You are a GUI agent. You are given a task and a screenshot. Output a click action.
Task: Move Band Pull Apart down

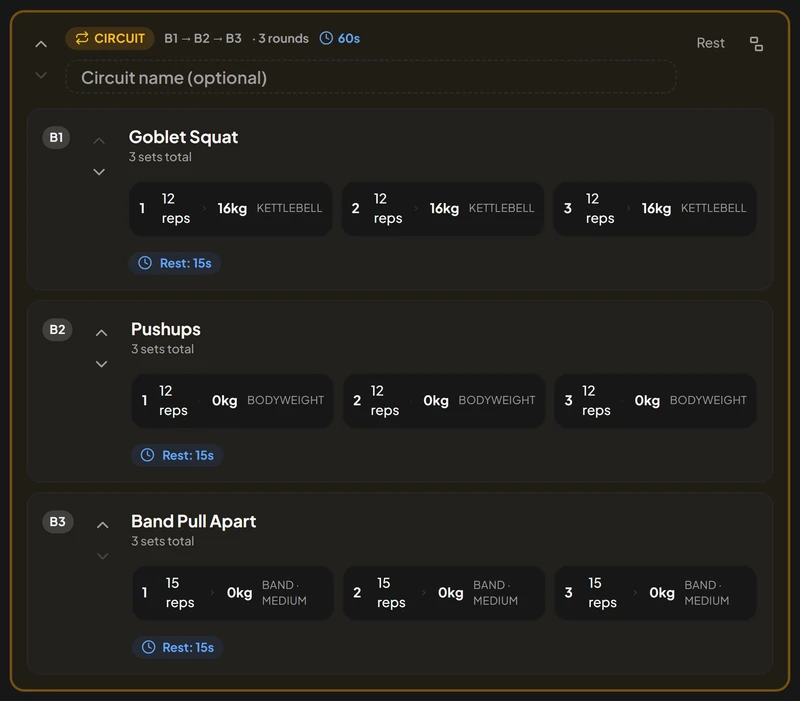(x=103, y=556)
